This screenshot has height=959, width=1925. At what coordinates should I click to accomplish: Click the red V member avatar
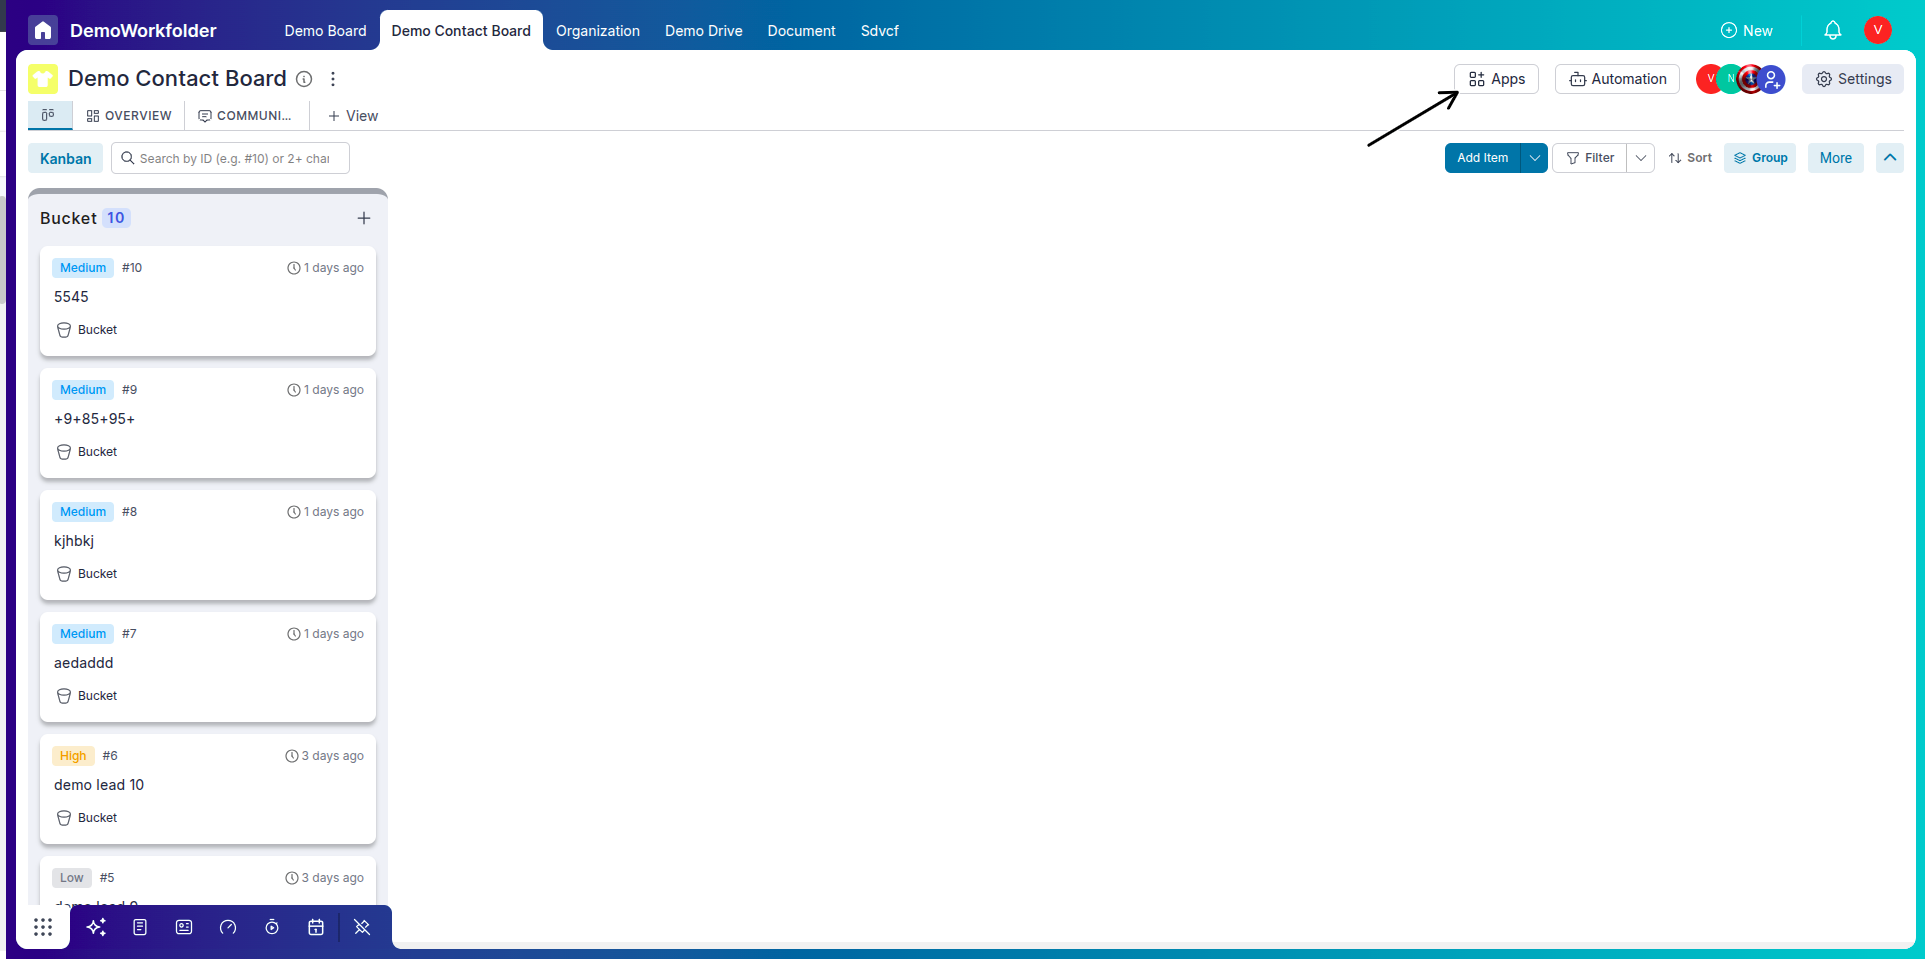pos(1709,79)
